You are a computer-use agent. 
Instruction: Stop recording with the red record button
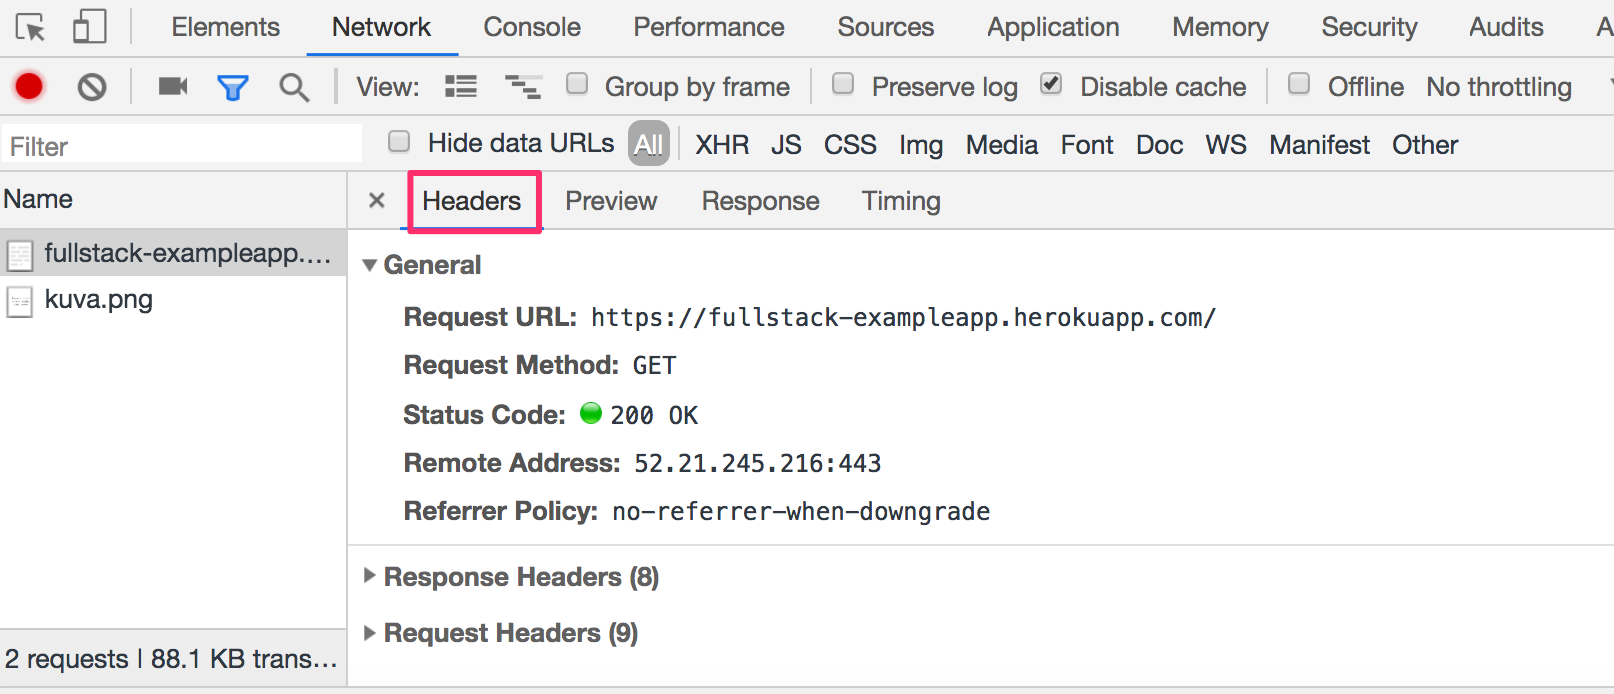(29, 87)
